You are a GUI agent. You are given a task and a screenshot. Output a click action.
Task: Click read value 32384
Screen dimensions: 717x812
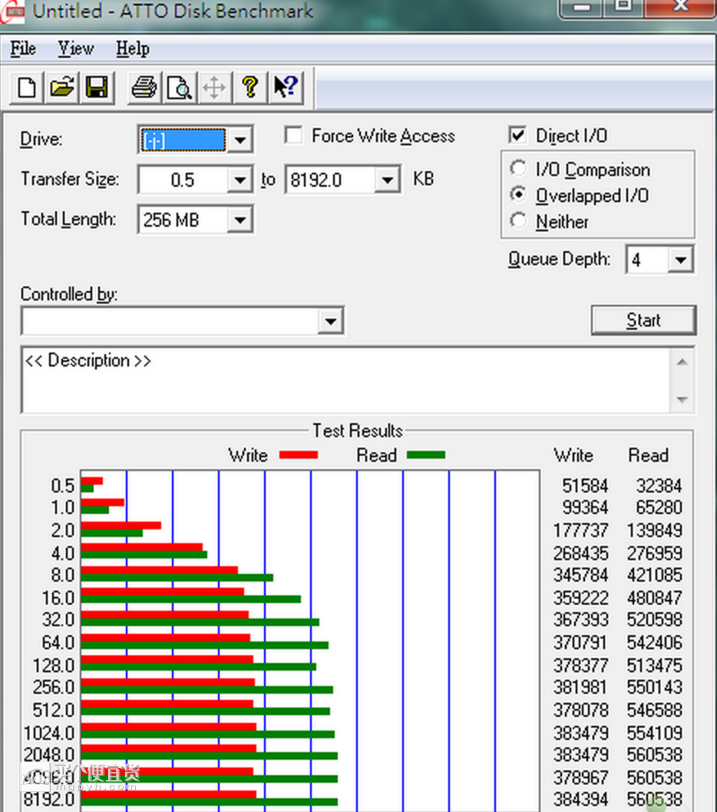659,486
